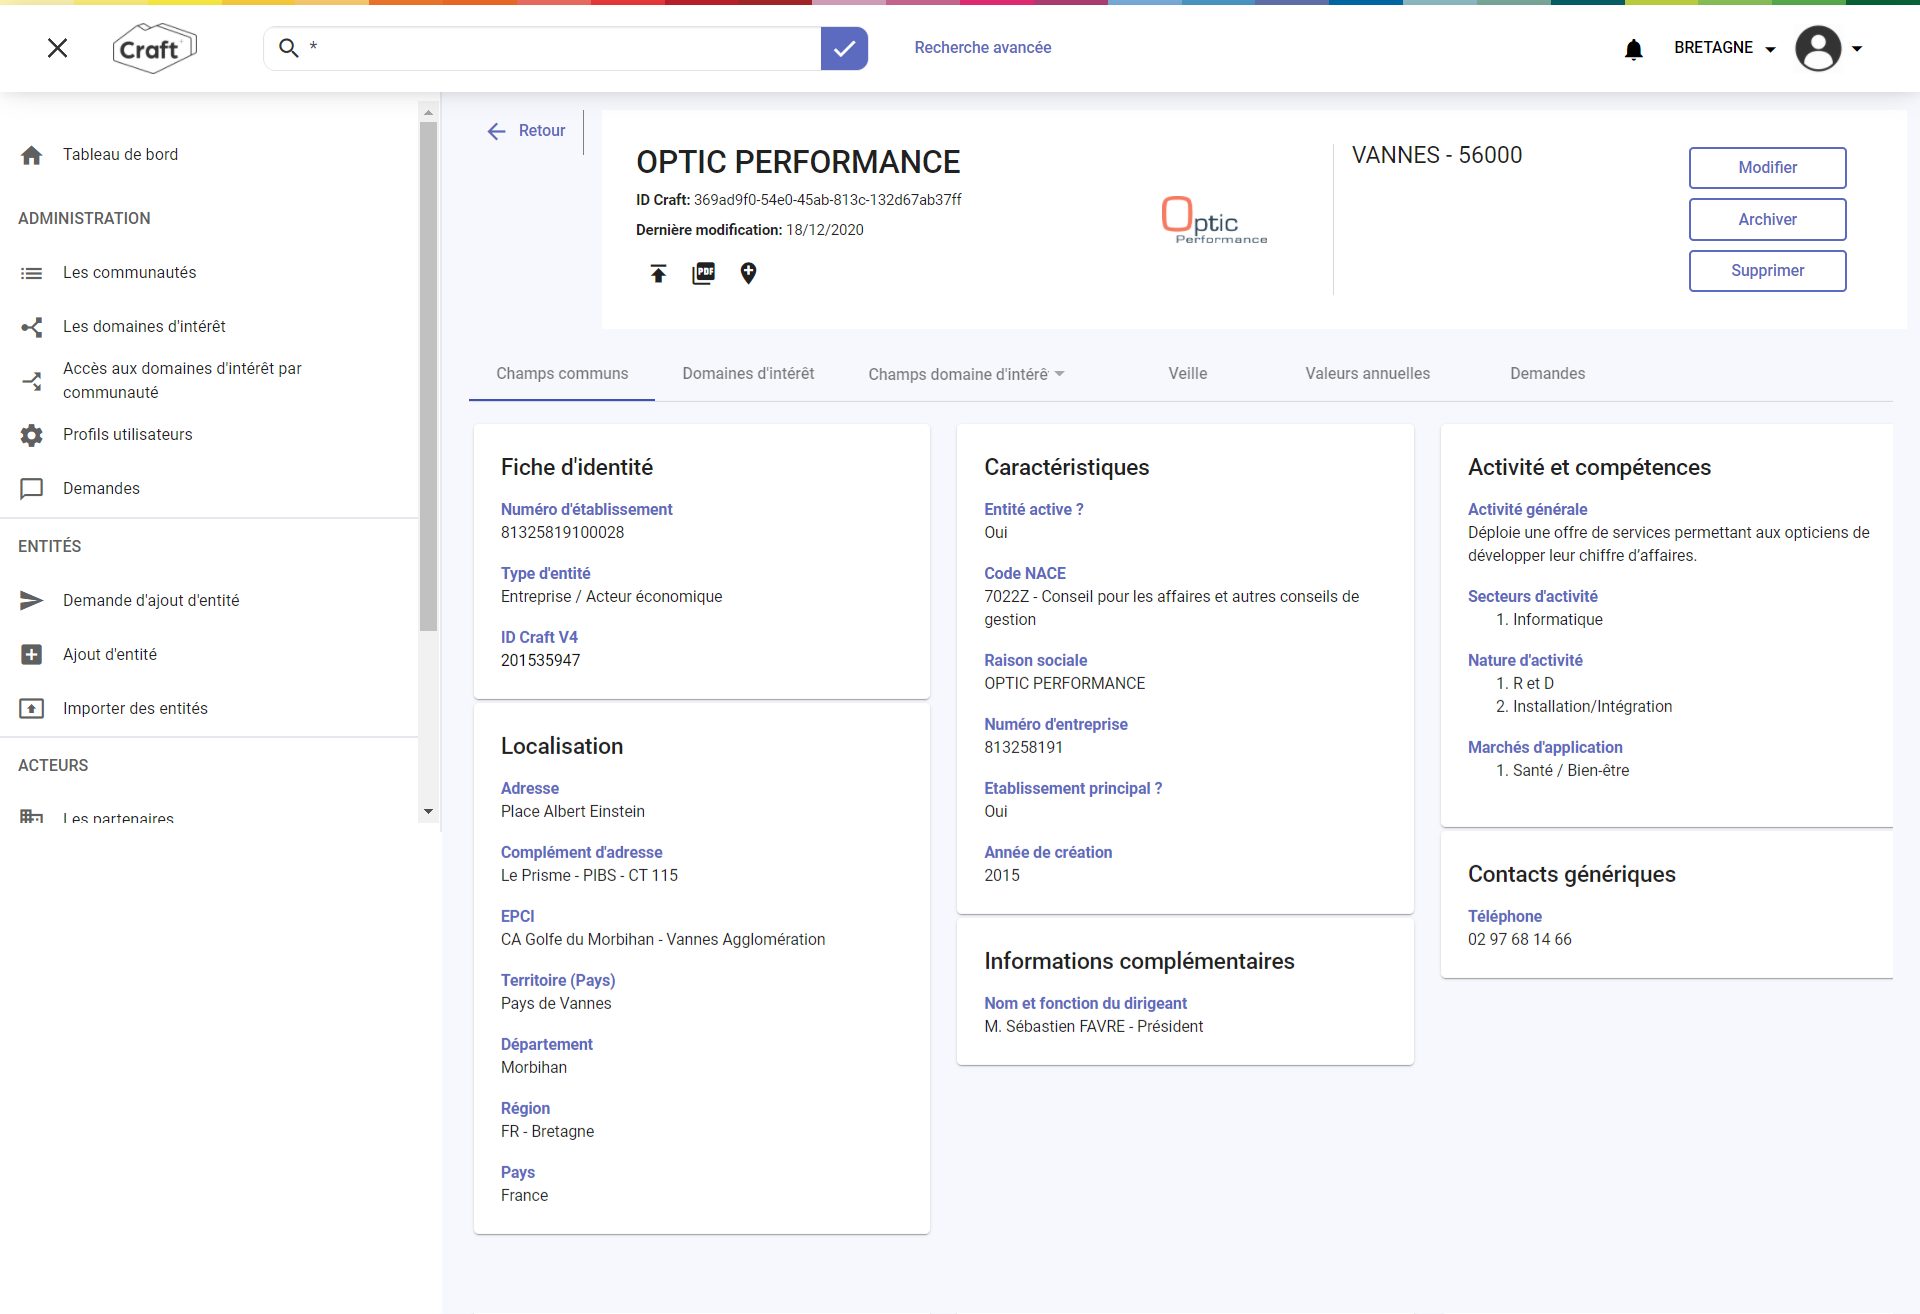The height and width of the screenshot is (1314, 1920).
Task: Click the Demande d'ajout d'entité send icon
Action: pos(32,601)
